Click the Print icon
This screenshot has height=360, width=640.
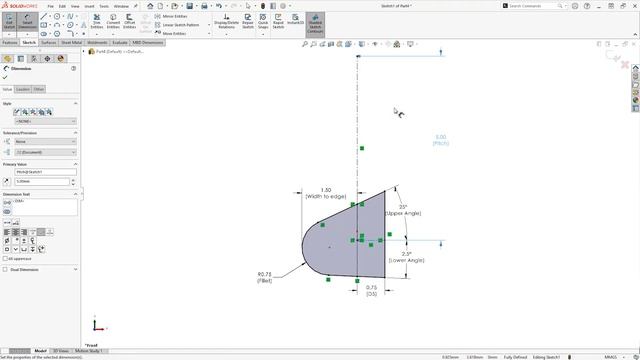pyautogui.click(x=204, y=6)
